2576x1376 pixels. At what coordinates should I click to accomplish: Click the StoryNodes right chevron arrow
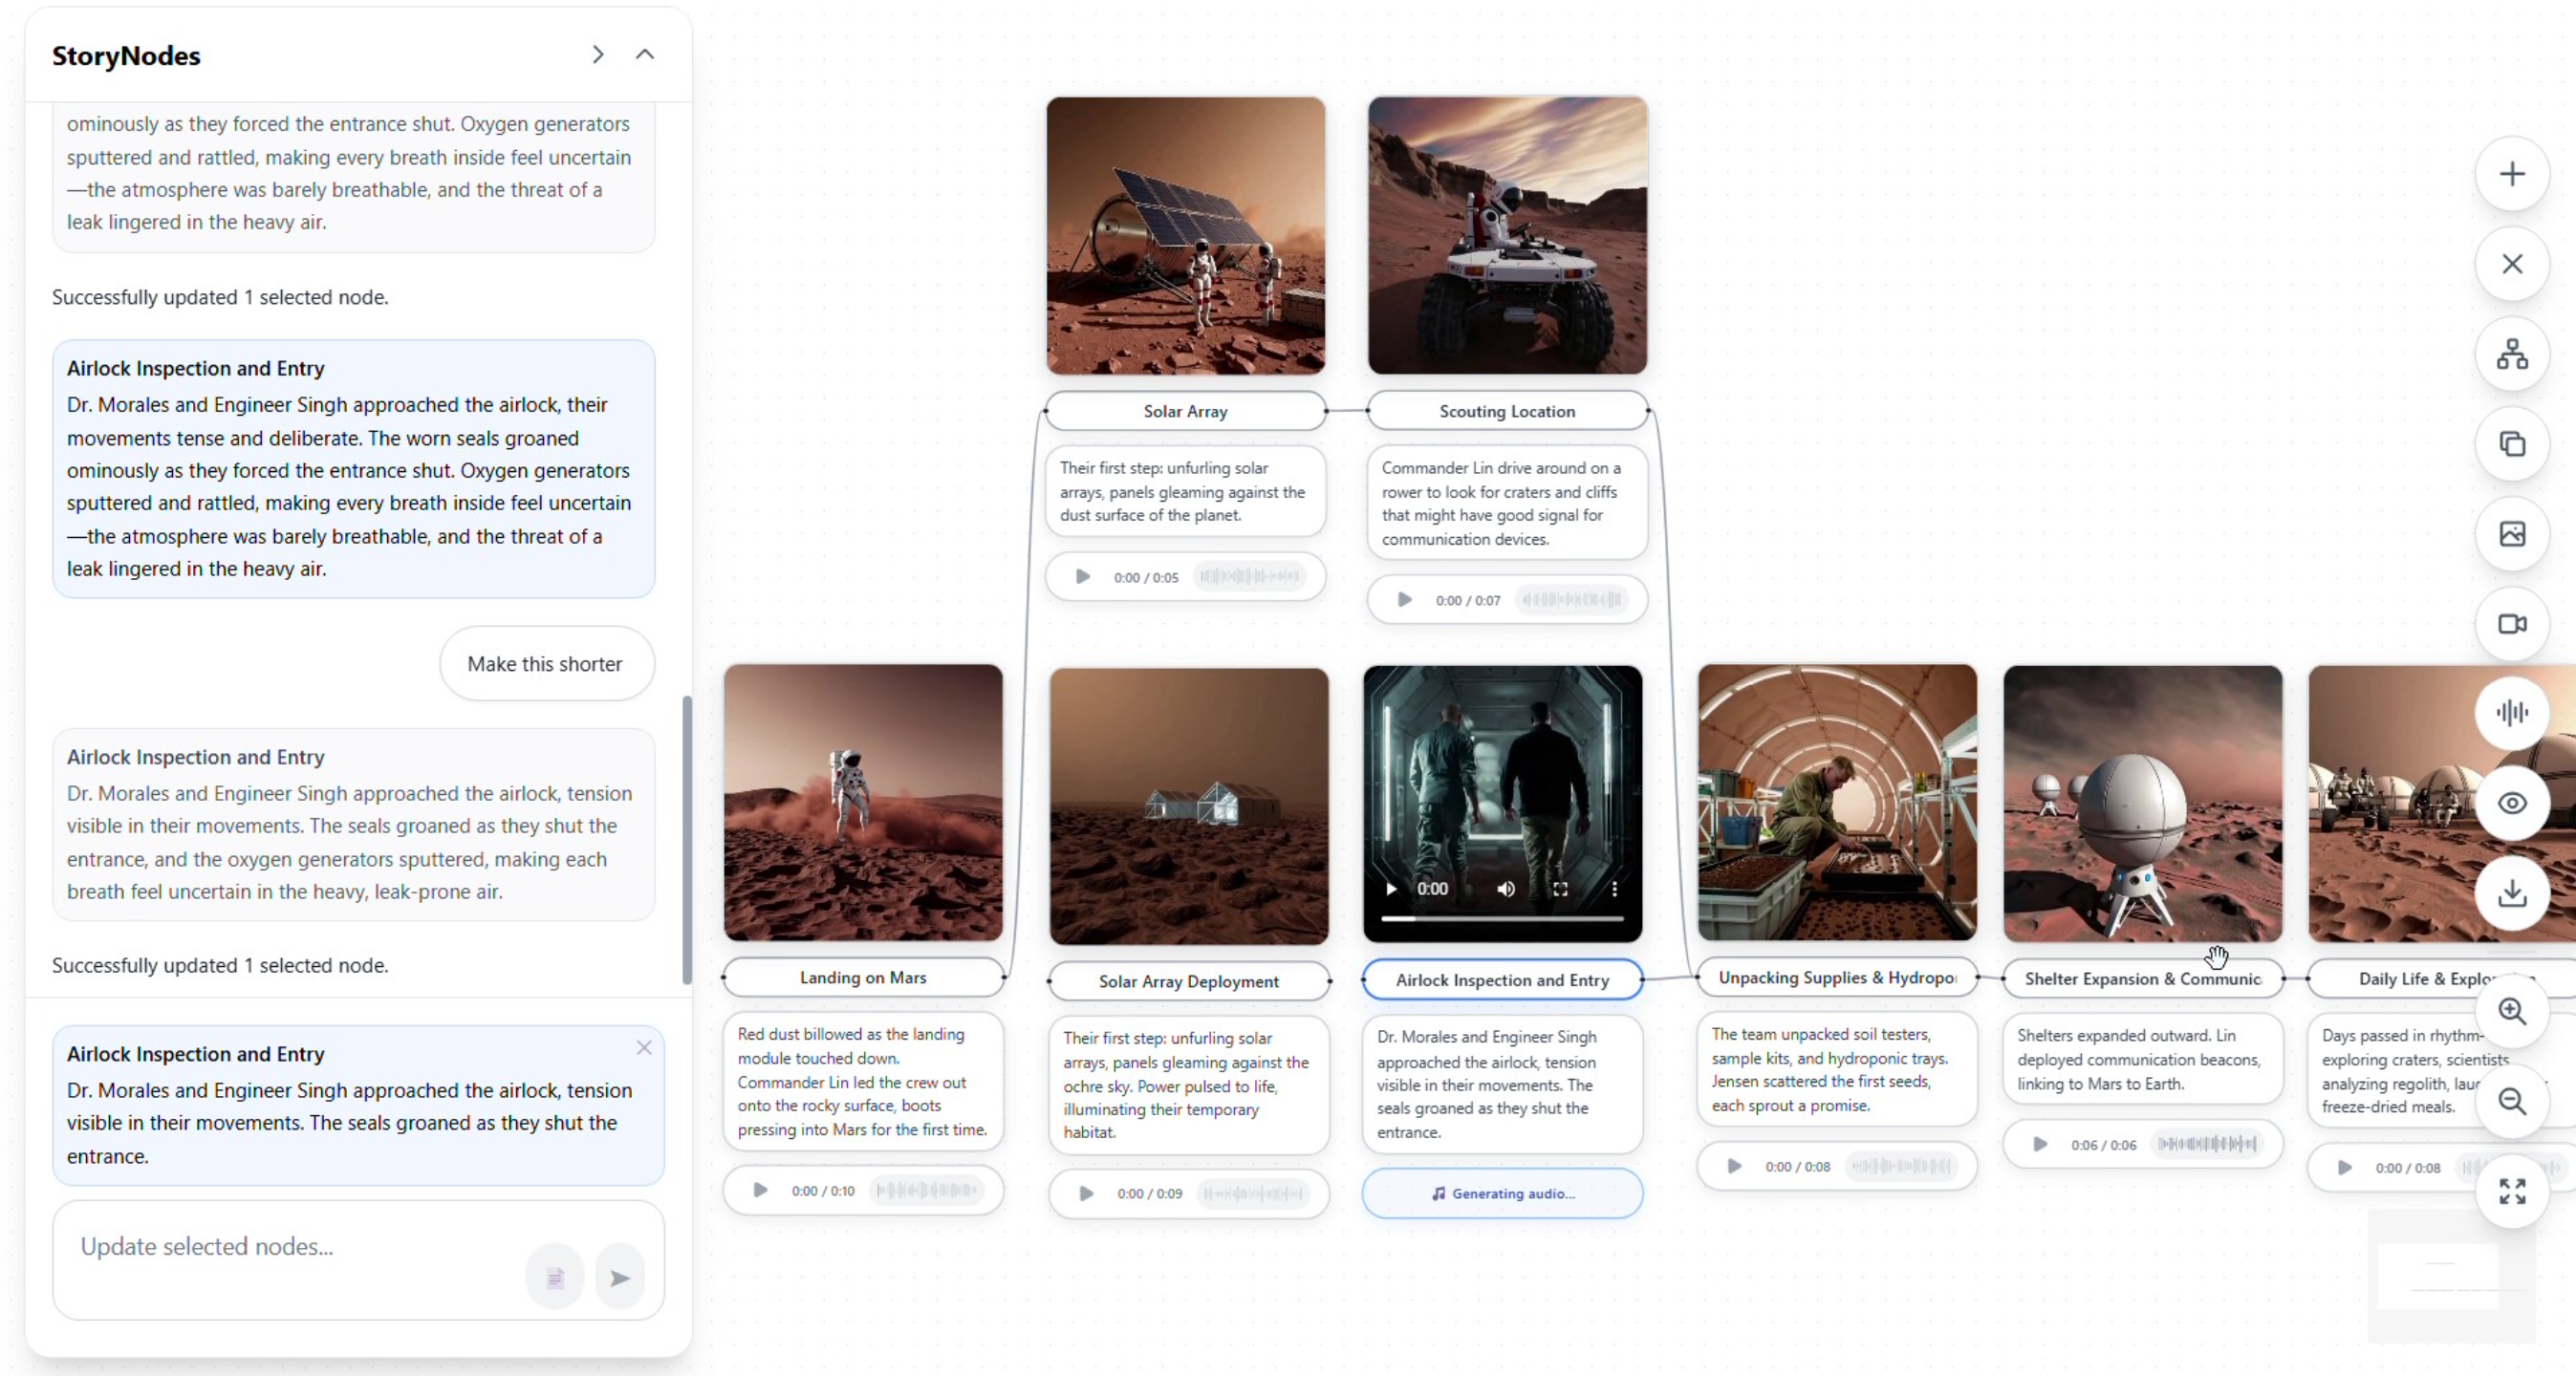pyautogui.click(x=598, y=55)
